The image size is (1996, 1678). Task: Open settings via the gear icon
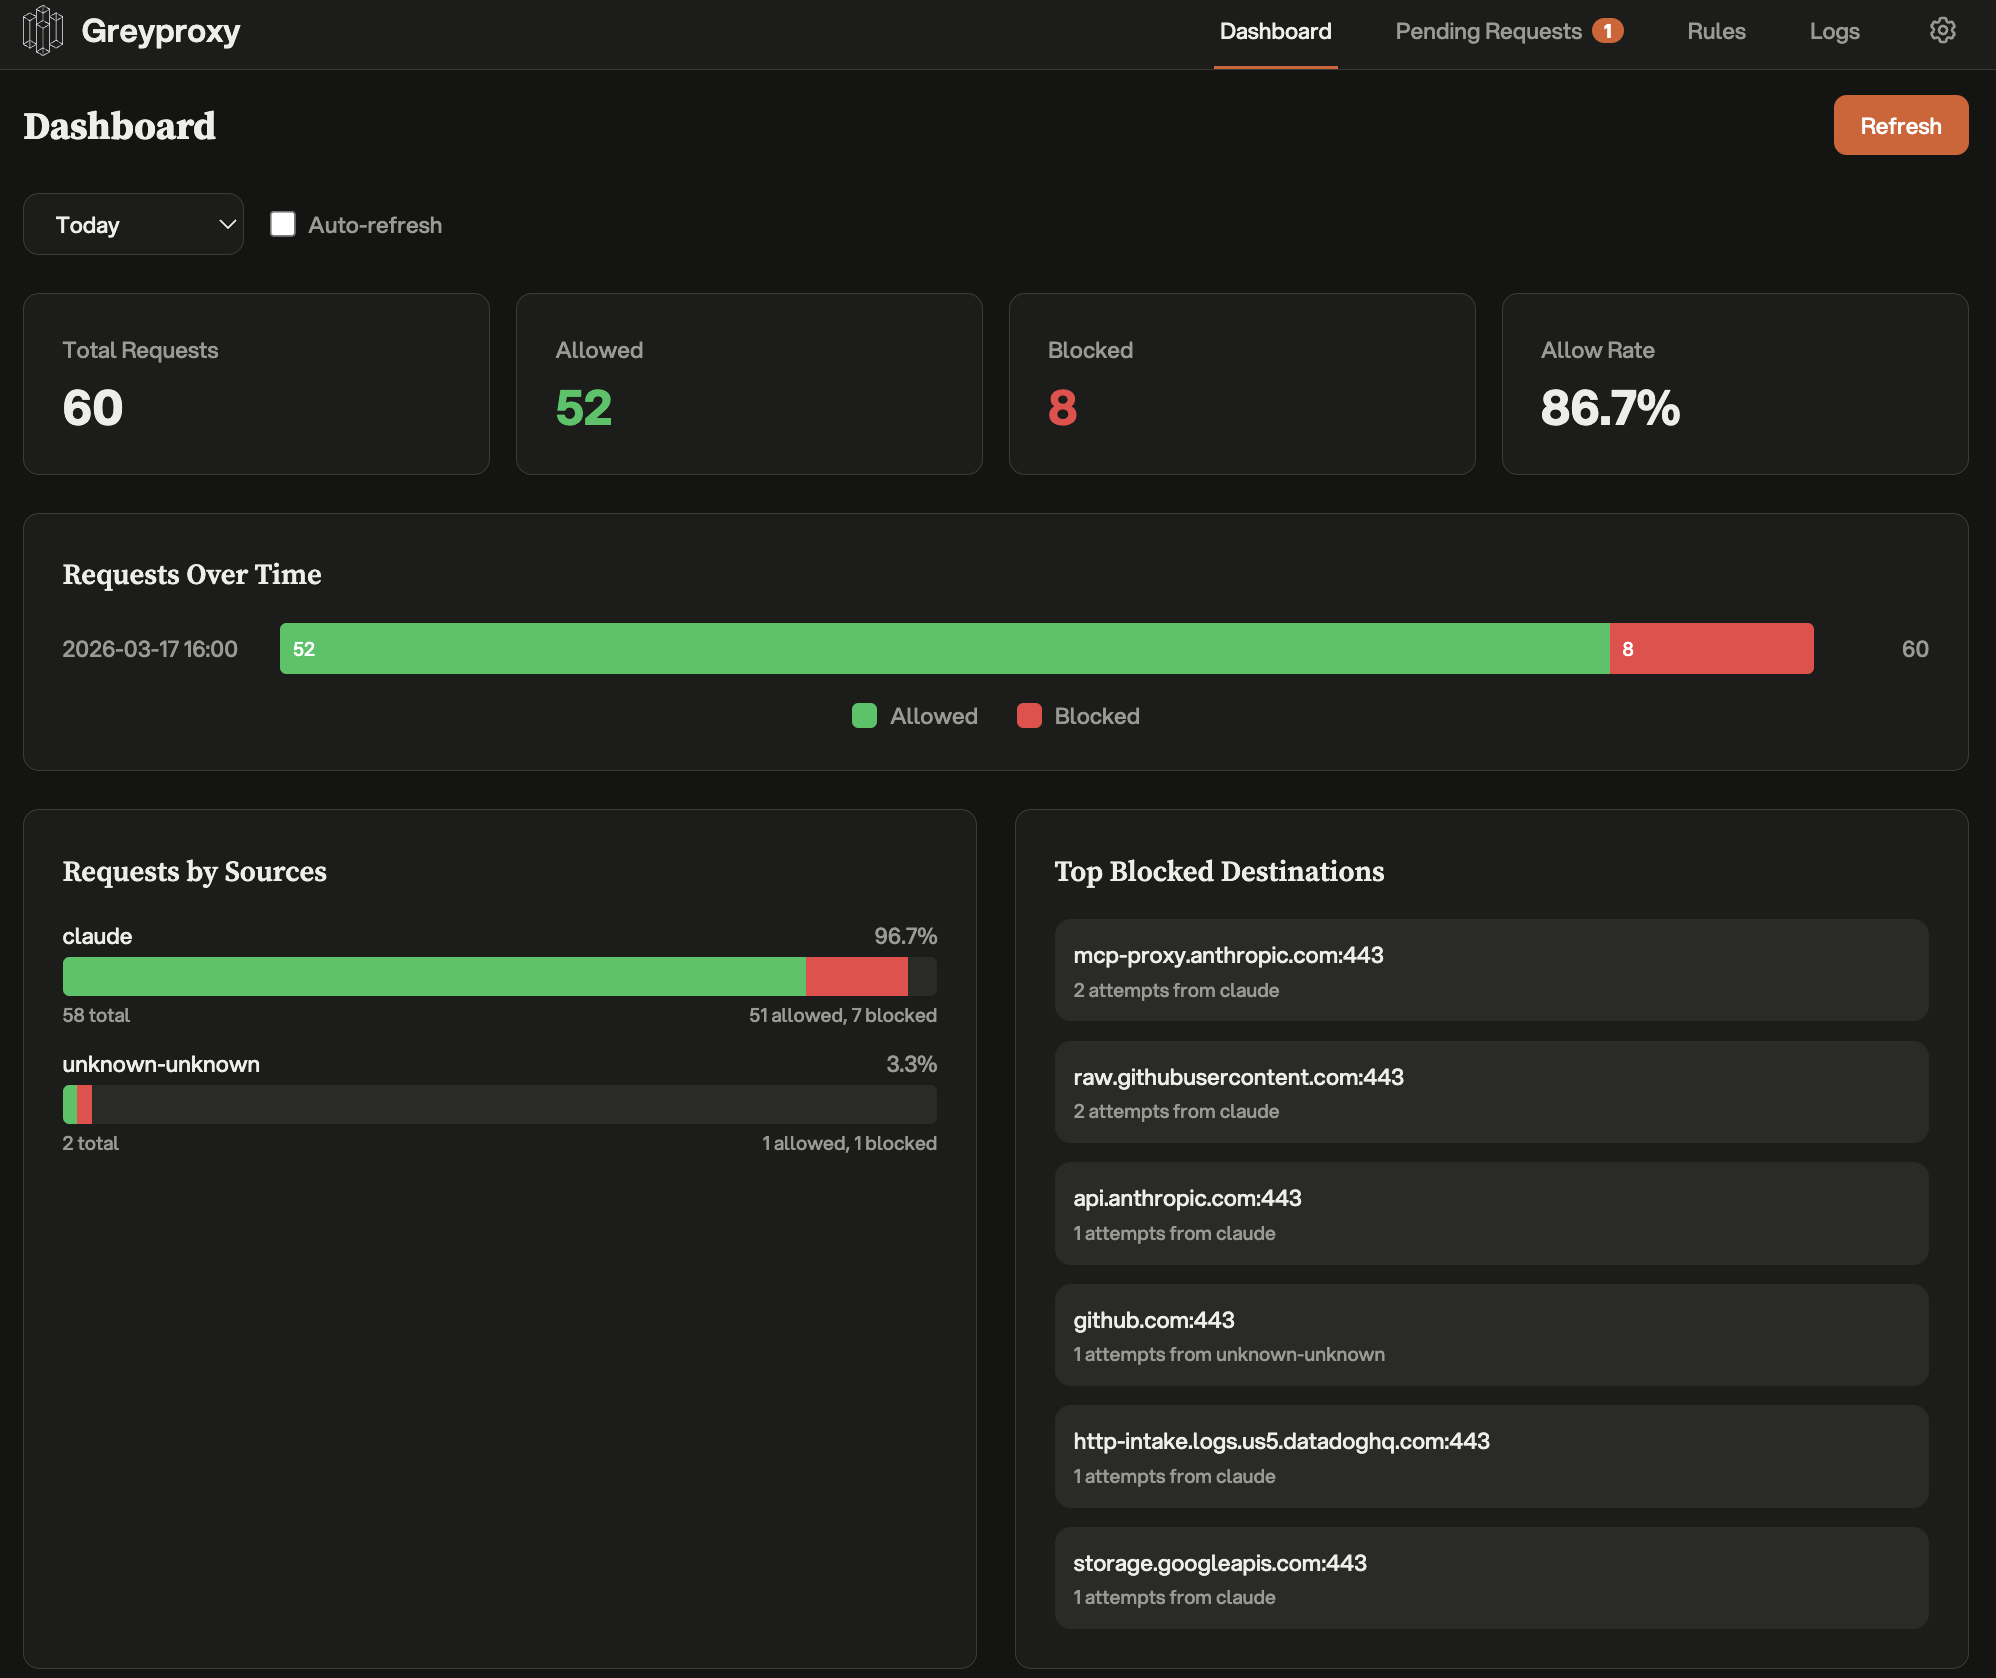(1942, 30)
